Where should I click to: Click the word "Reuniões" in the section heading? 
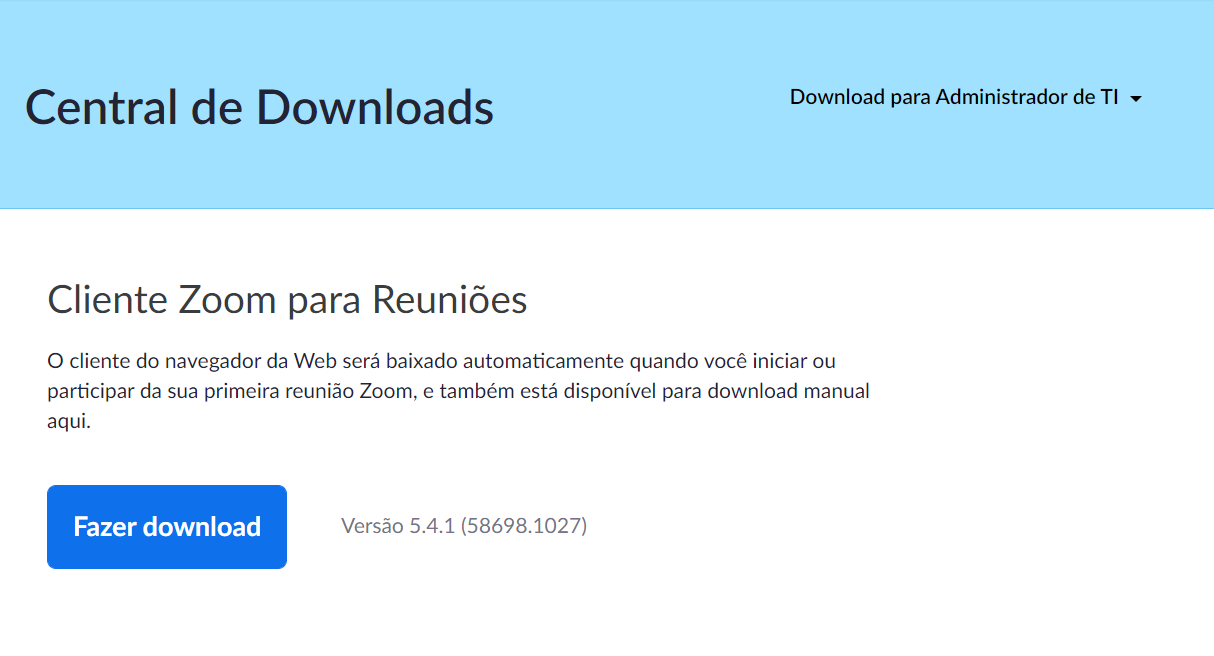tap(450, 300)
